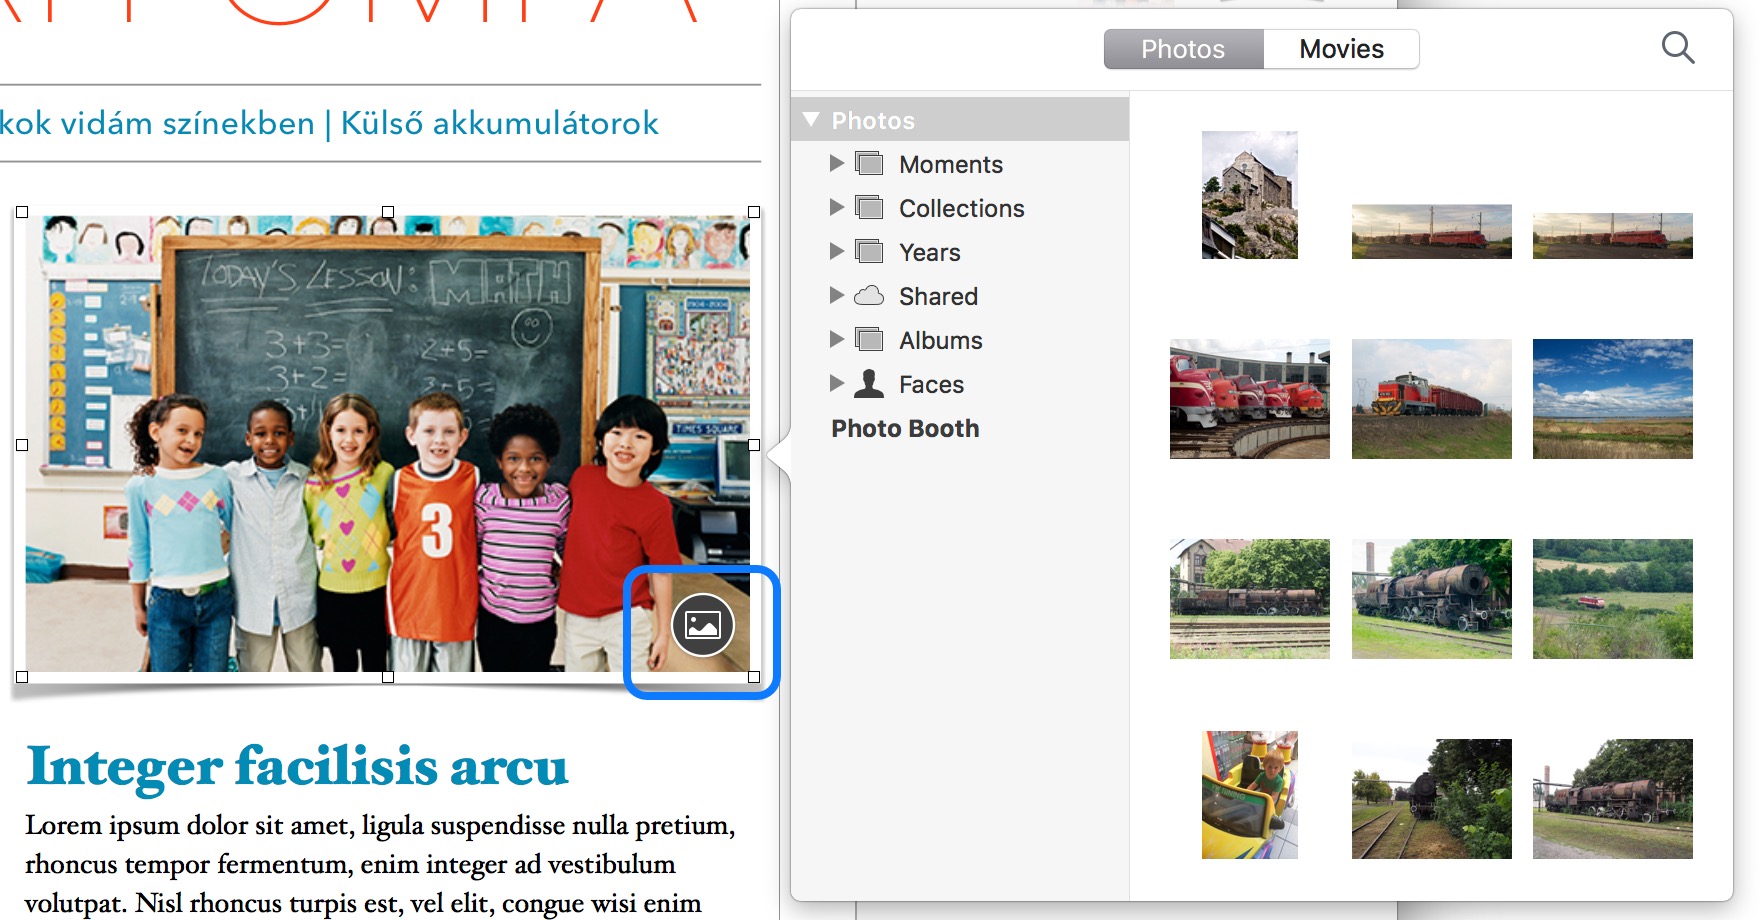Click the Integer facilisis arcu heading
The width and height of the screenshot is (1760, 920).
click(x=297, y=767)
